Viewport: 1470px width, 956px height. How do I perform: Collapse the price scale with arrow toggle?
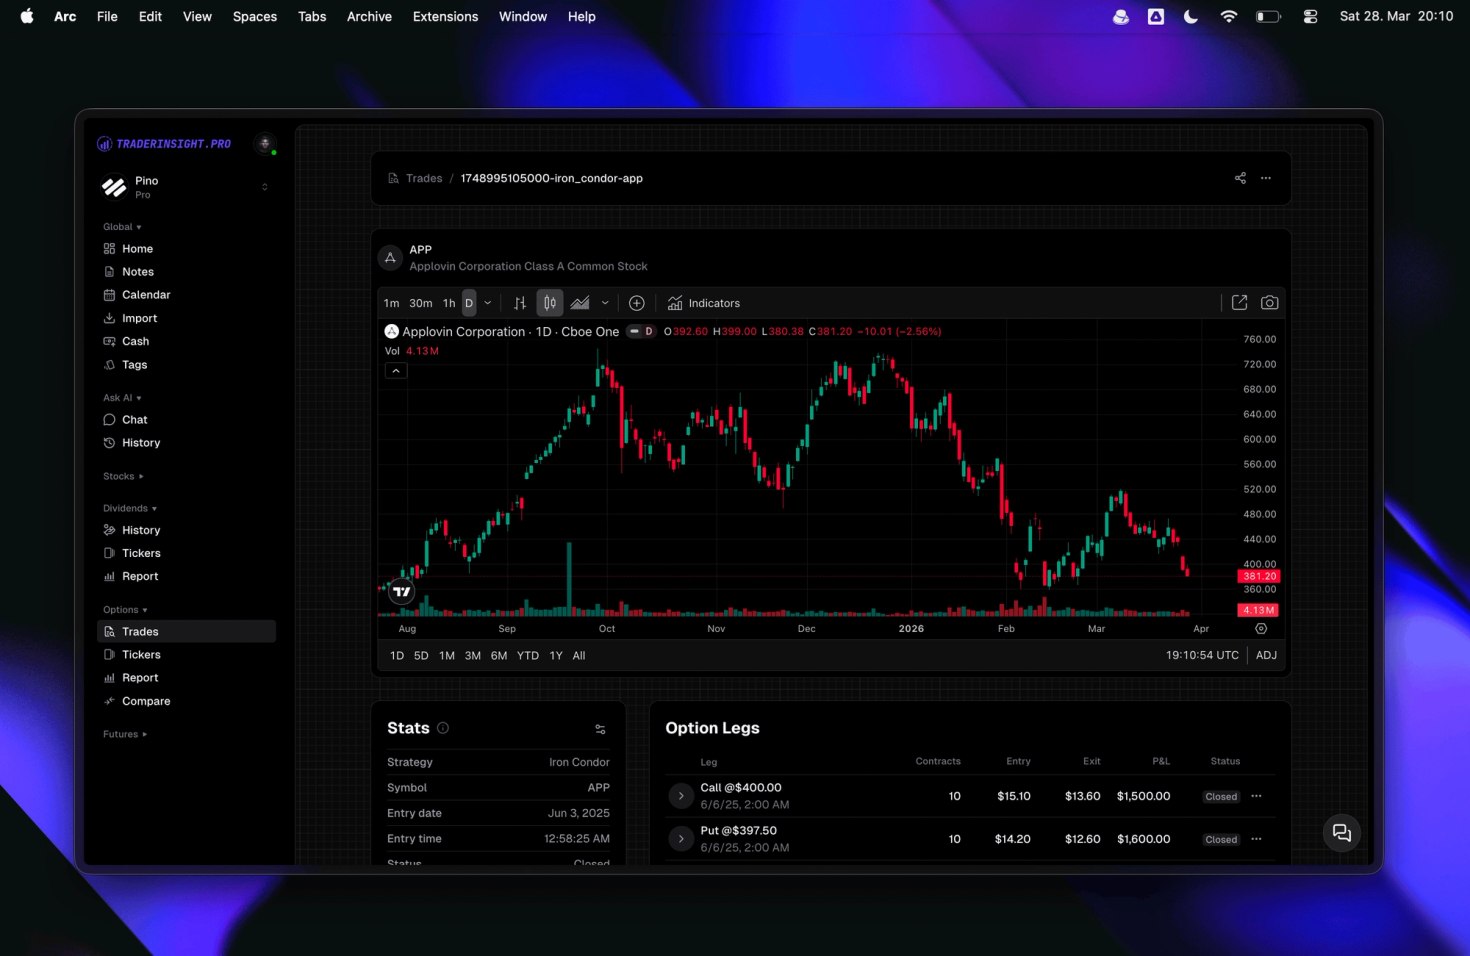pyautogui.click(x=395, y=370)
